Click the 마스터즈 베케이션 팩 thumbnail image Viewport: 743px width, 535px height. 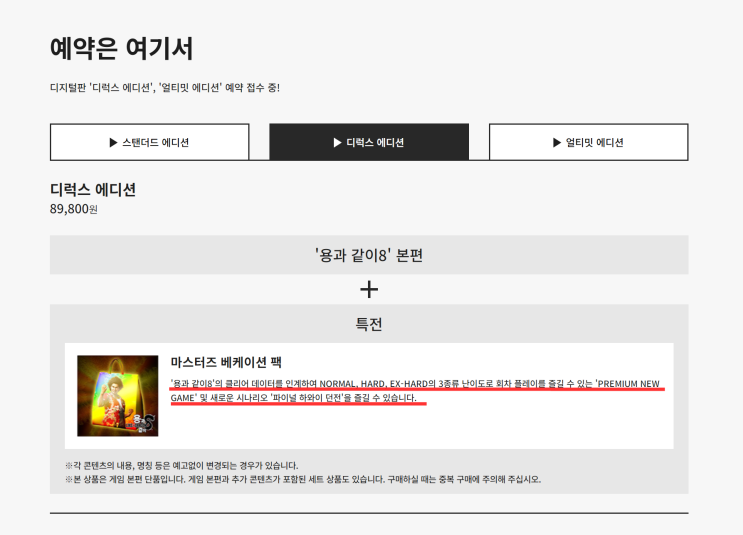118,396
